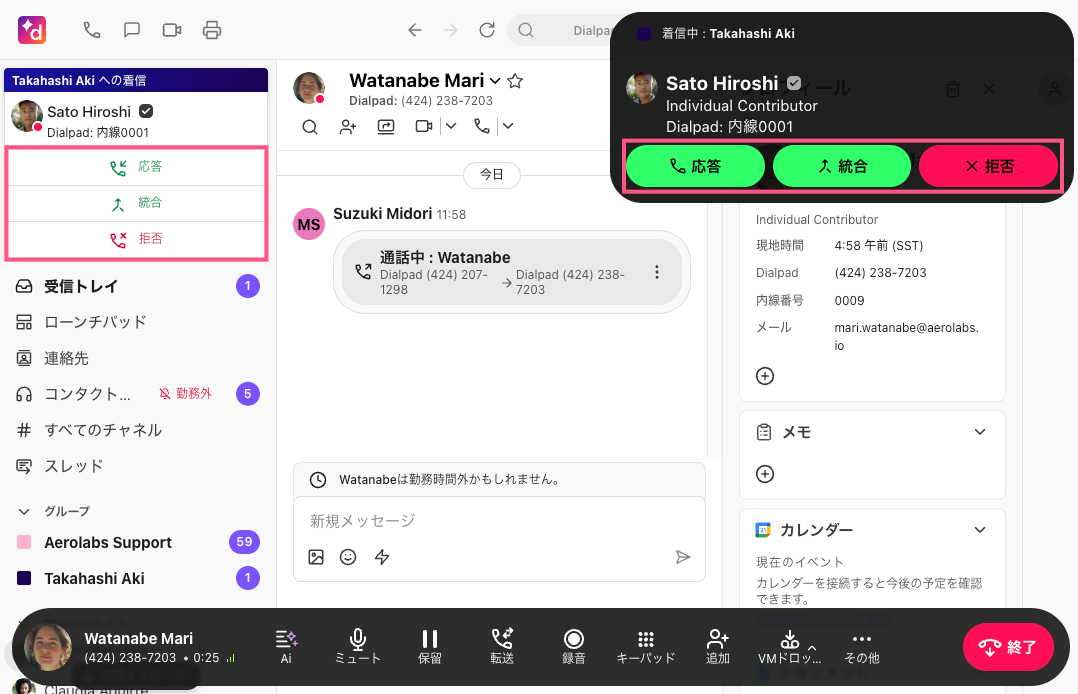
Task: Click green 統合 button in popup
Action: (842, 166)
